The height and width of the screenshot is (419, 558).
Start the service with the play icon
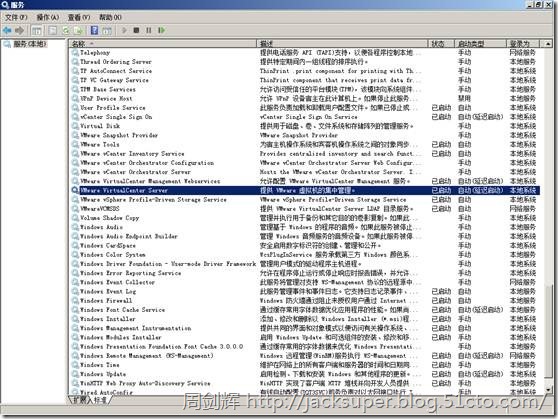coord(124,31)
